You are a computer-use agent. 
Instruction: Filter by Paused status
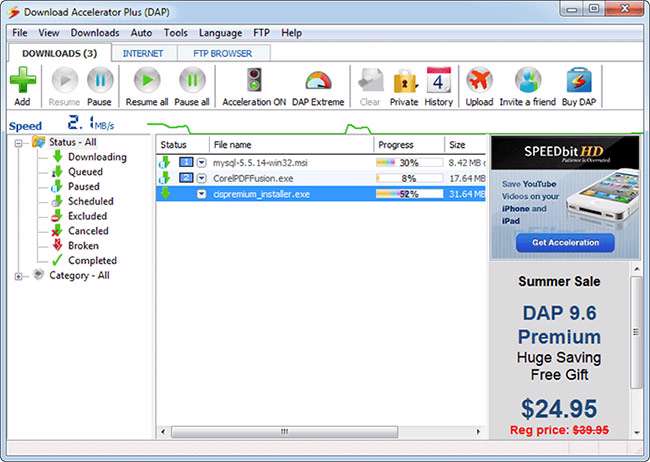point(84,187)
